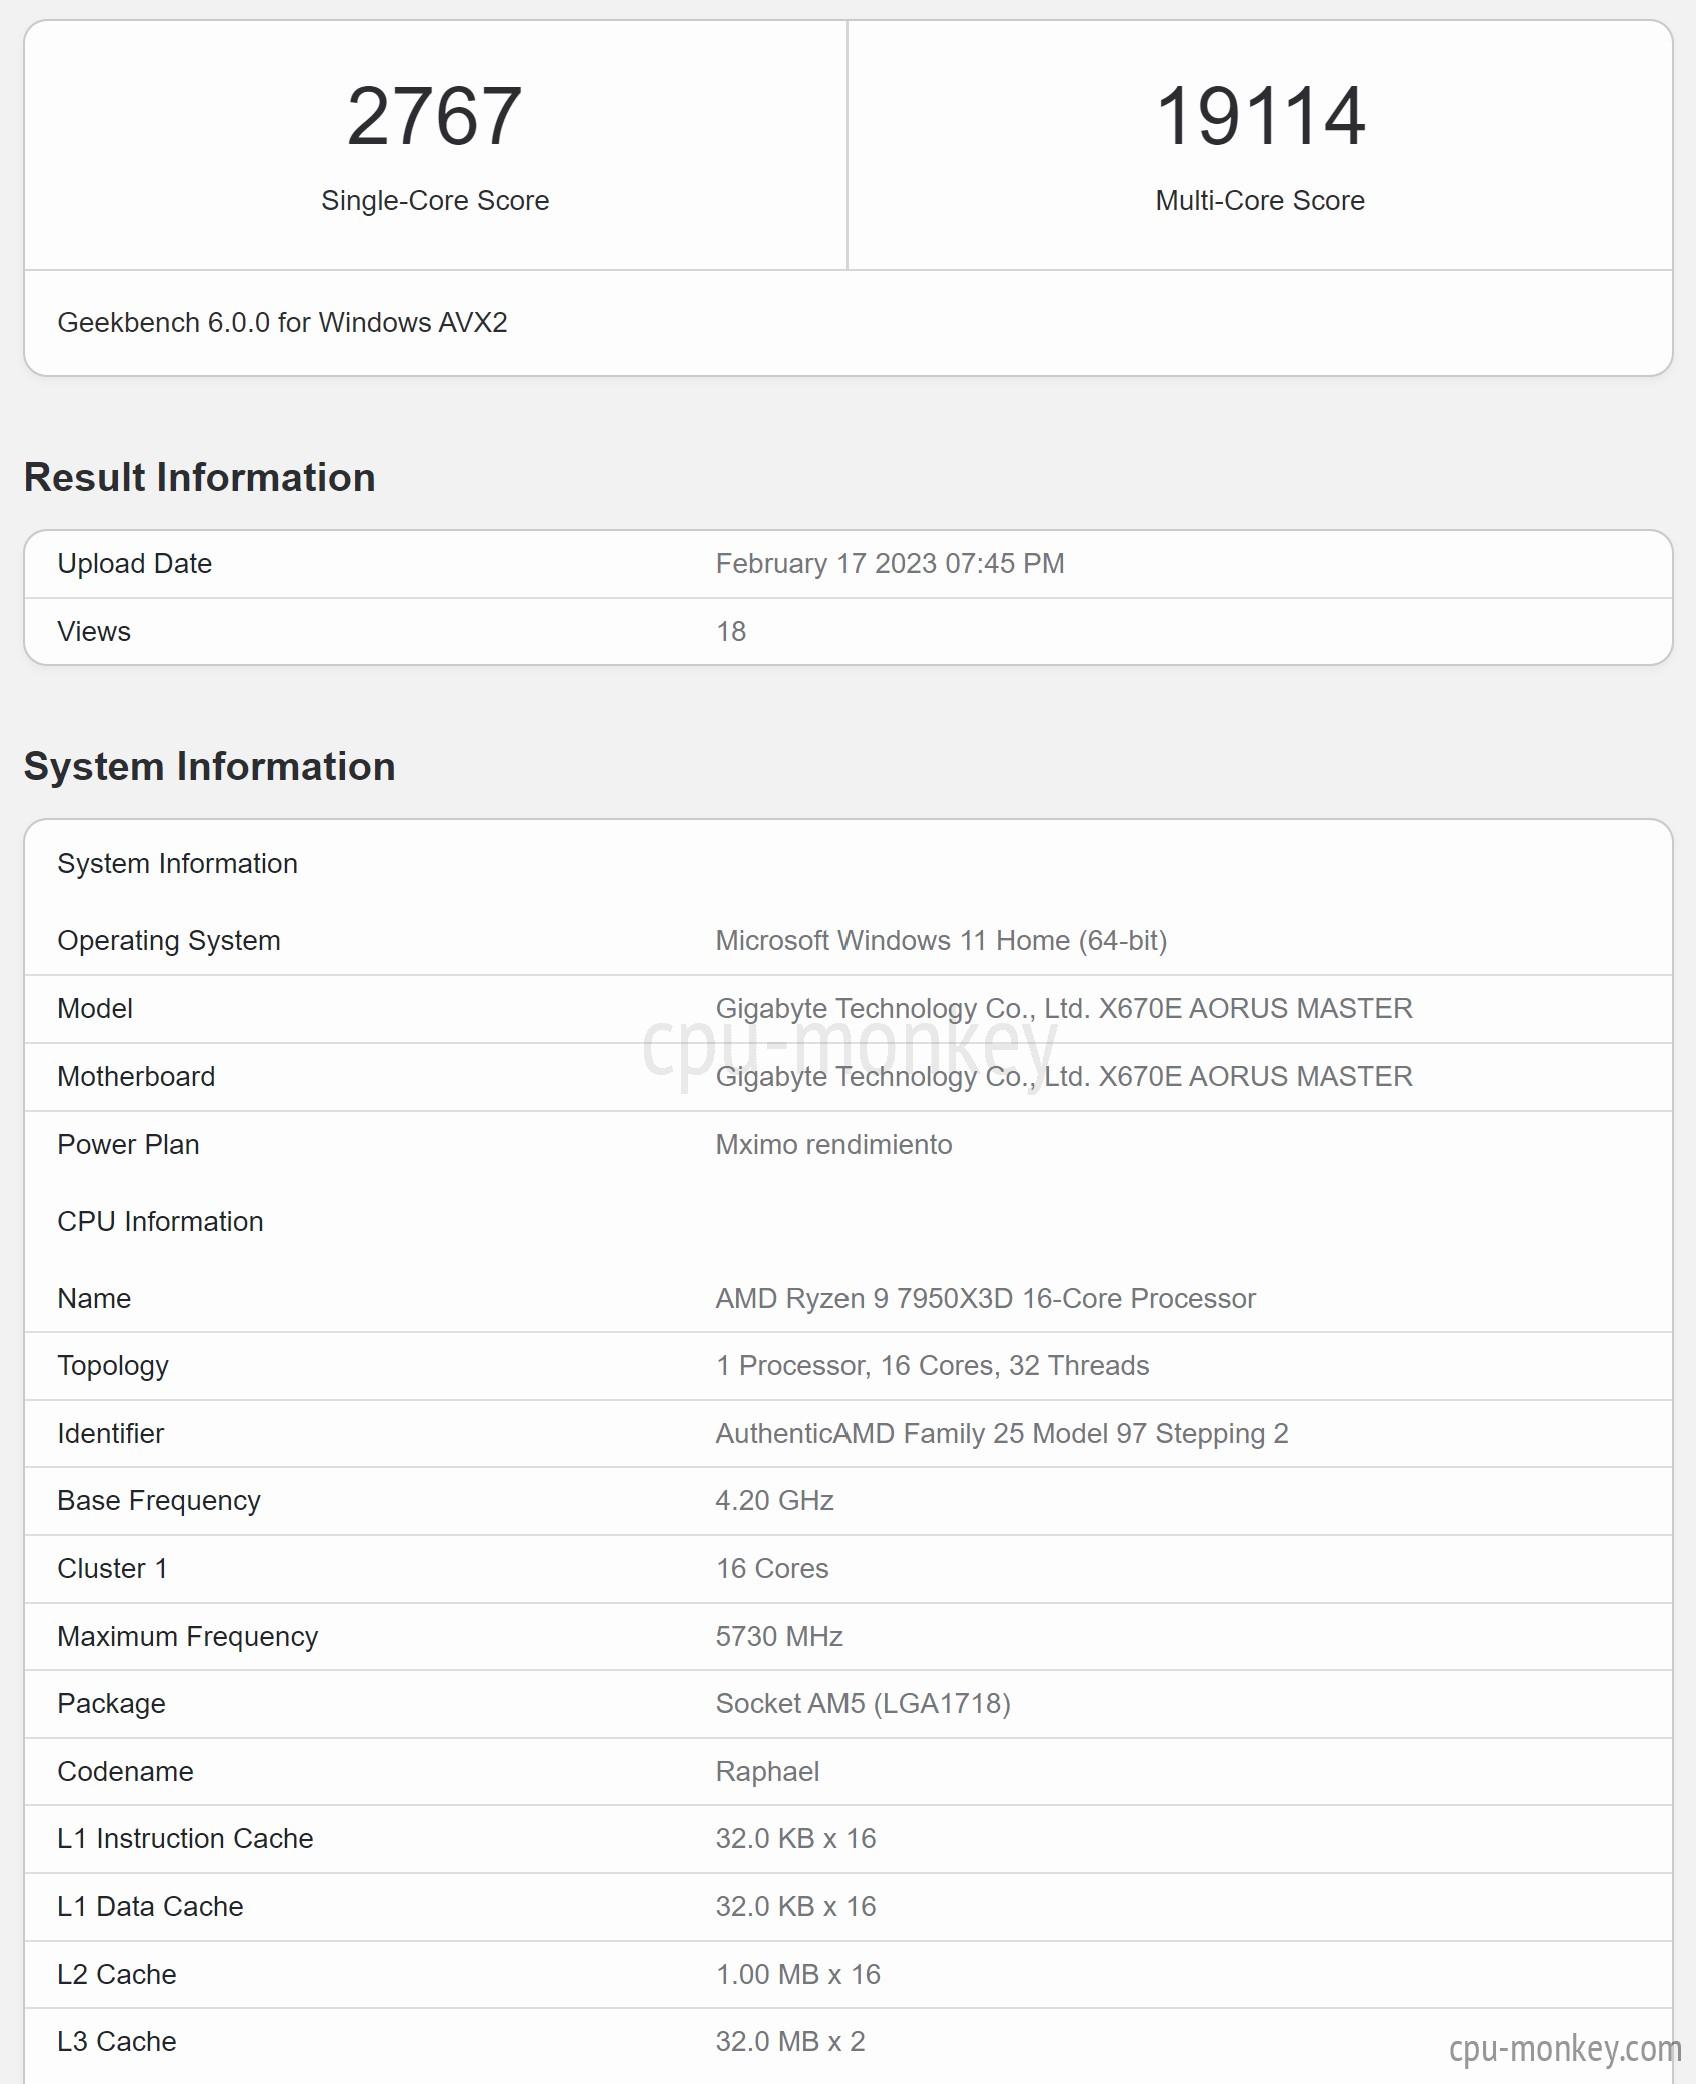Click the 5730 MHz value
The width and height of the screenshot is (1696, 2084).
click(779, 1637)
